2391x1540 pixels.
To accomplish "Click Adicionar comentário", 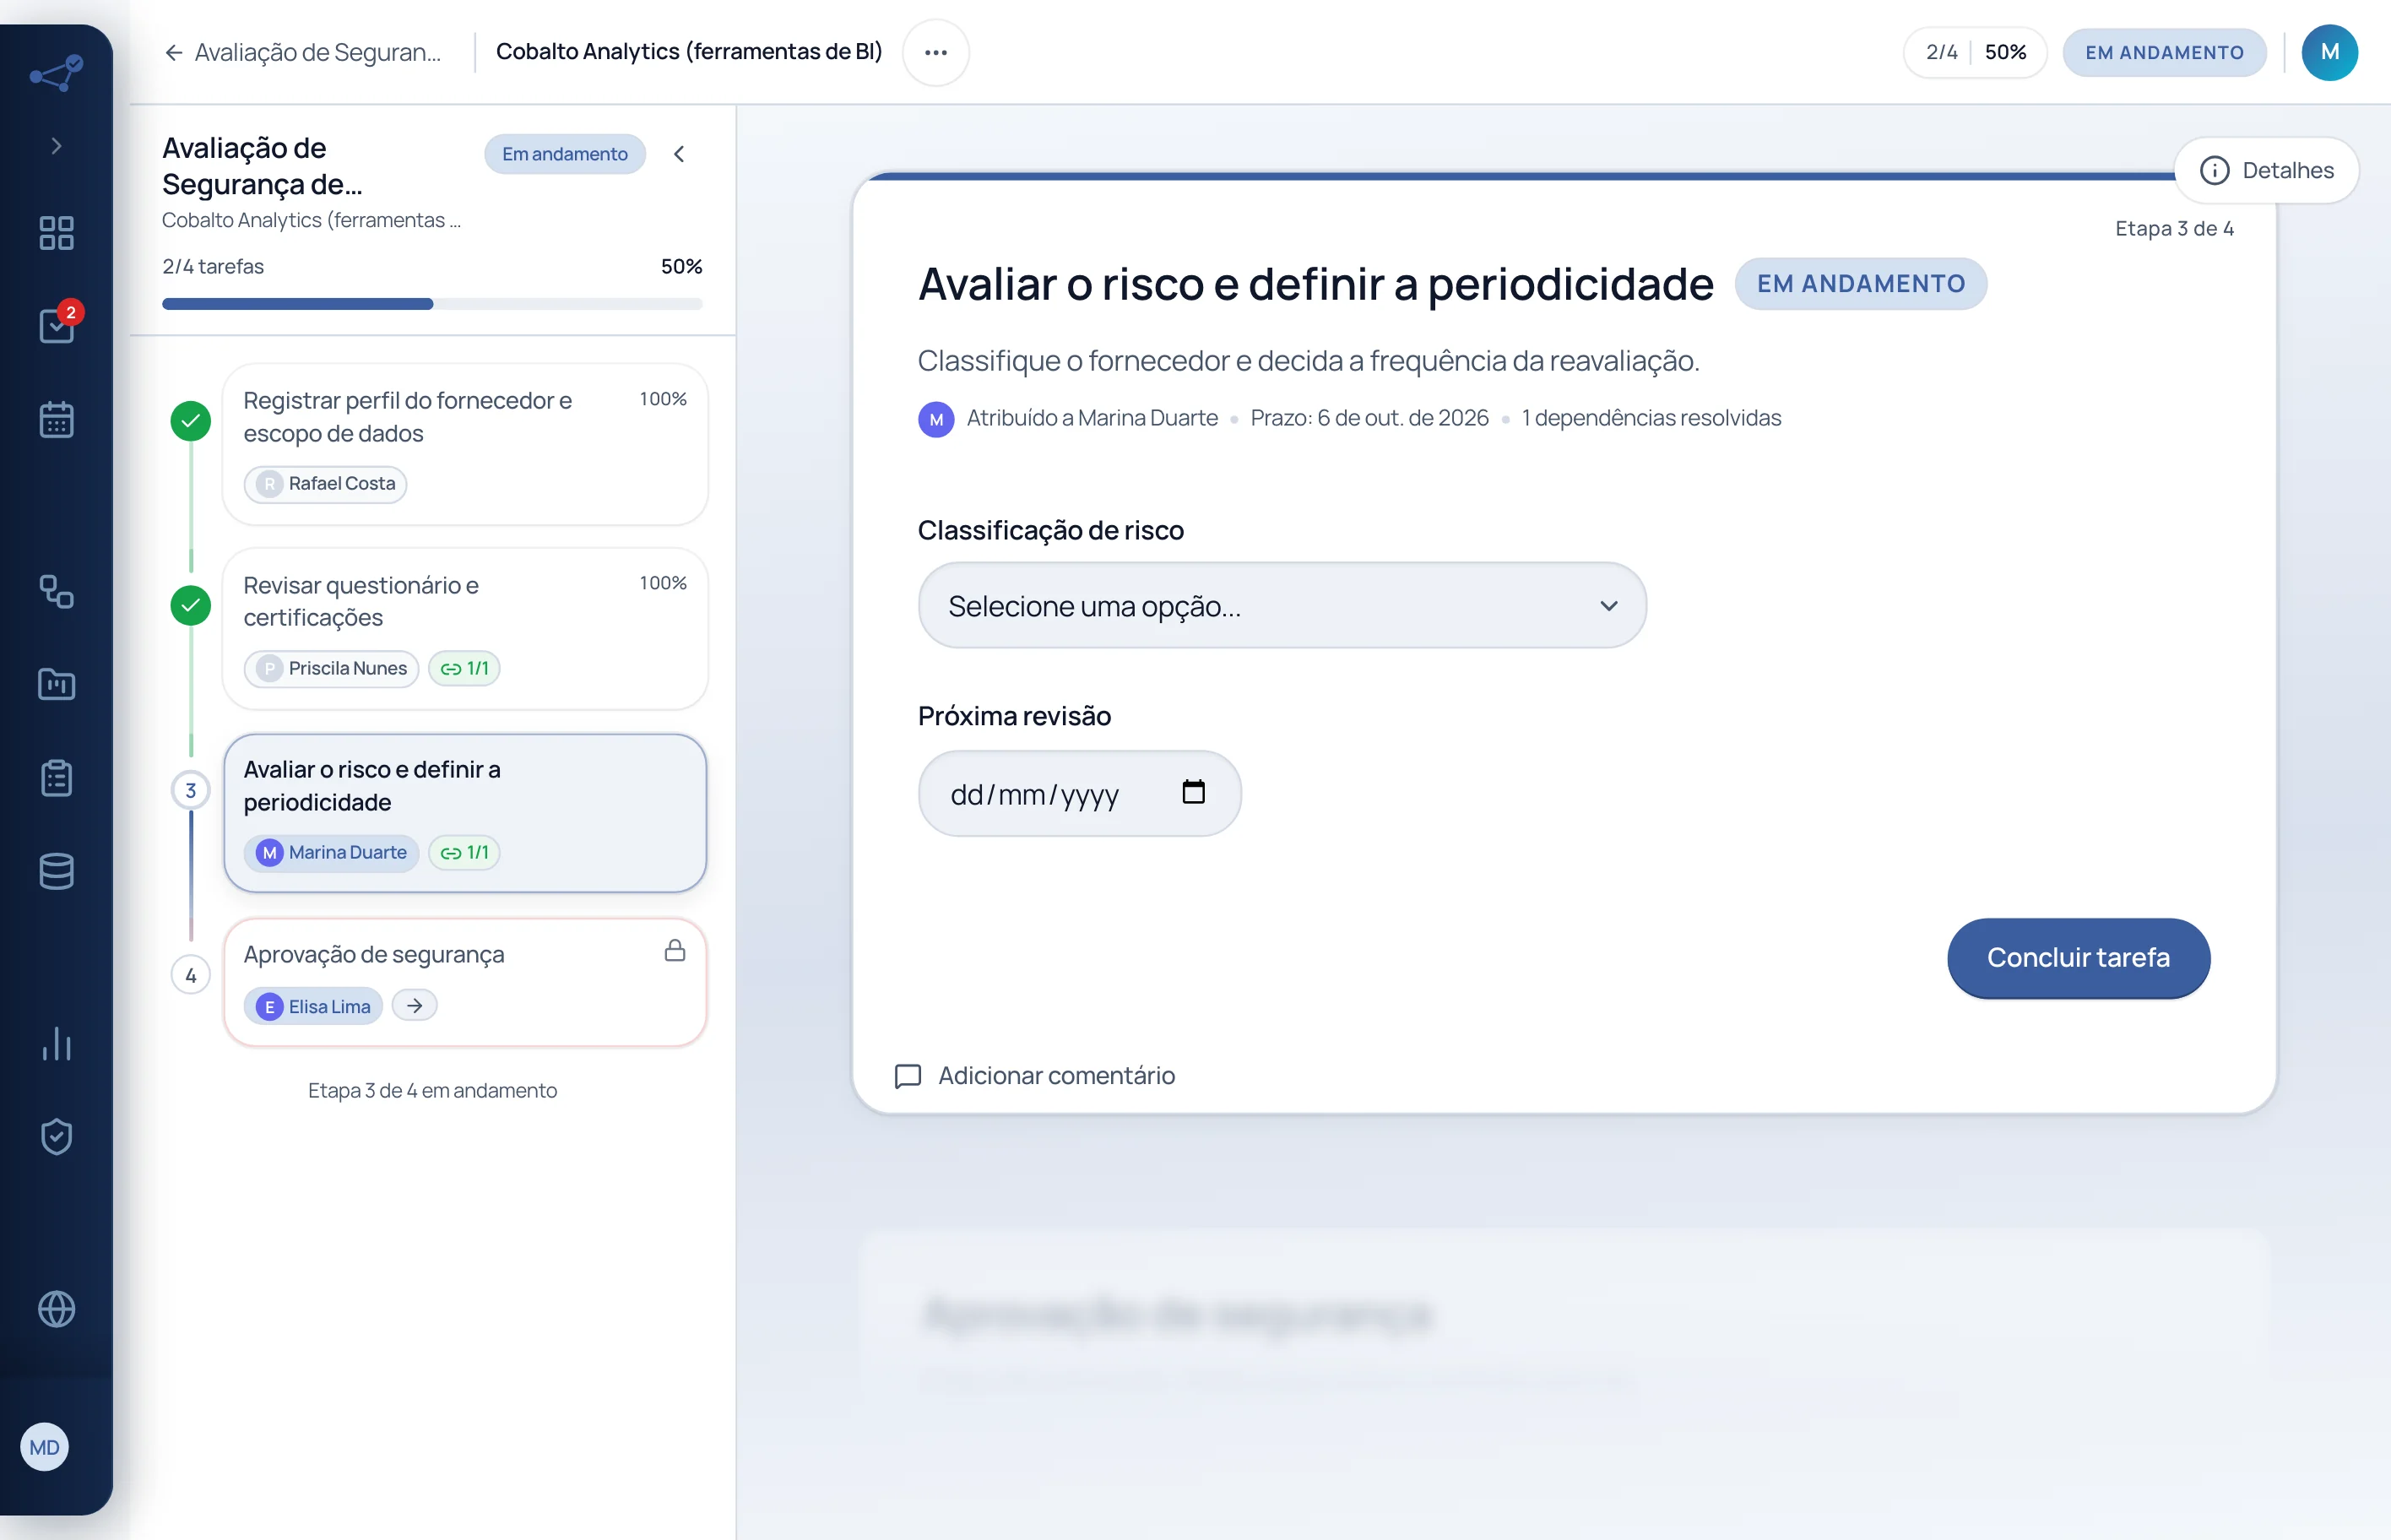I will pos(1035,1075).
